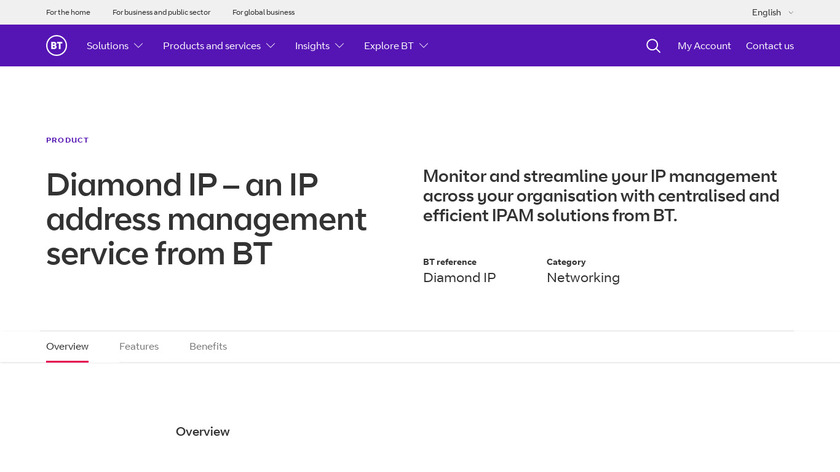This screenshot has width=840, height=472.
Task: Click the PRODUCT label text
Action: (68, 140)
